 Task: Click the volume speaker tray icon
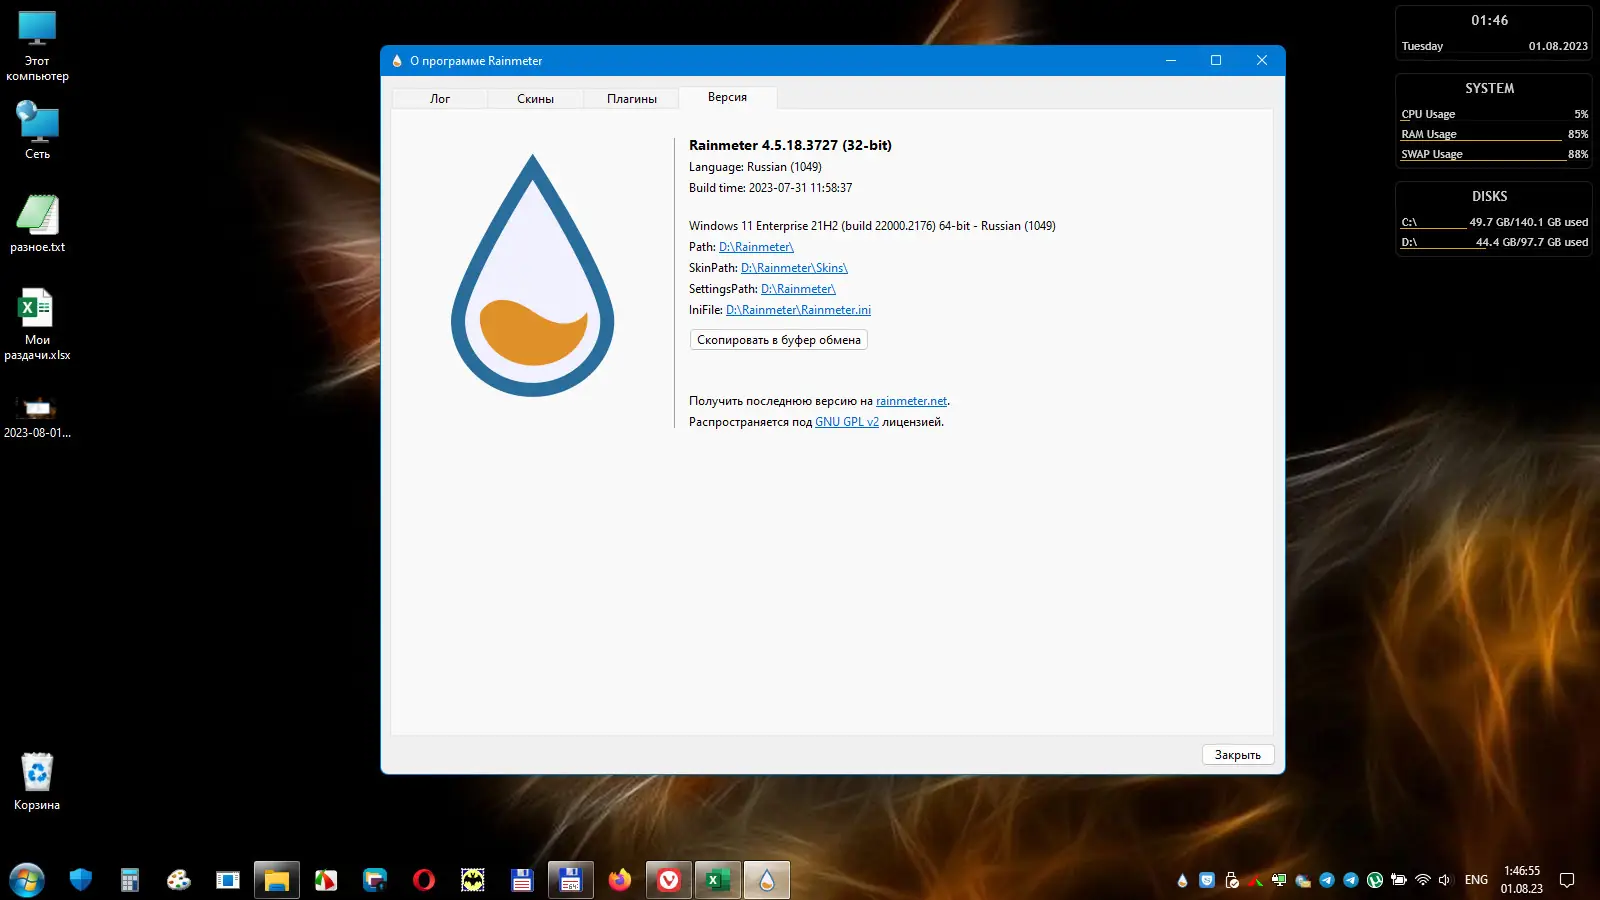1445,880
